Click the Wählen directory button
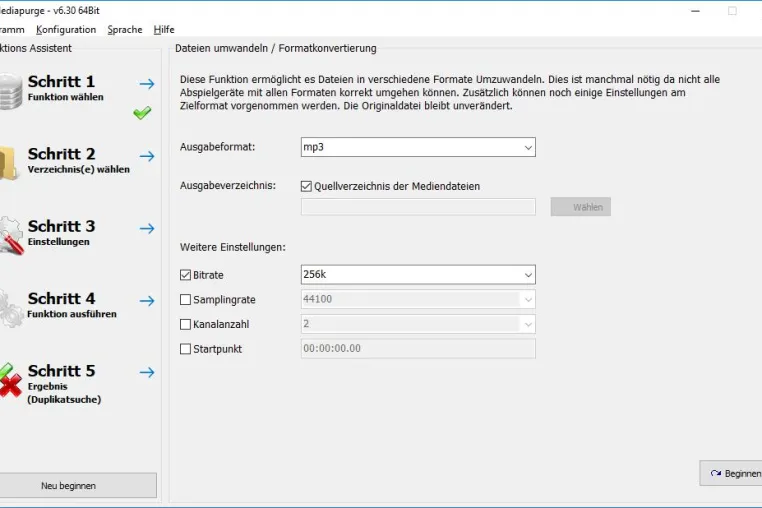 pos(581,207)
